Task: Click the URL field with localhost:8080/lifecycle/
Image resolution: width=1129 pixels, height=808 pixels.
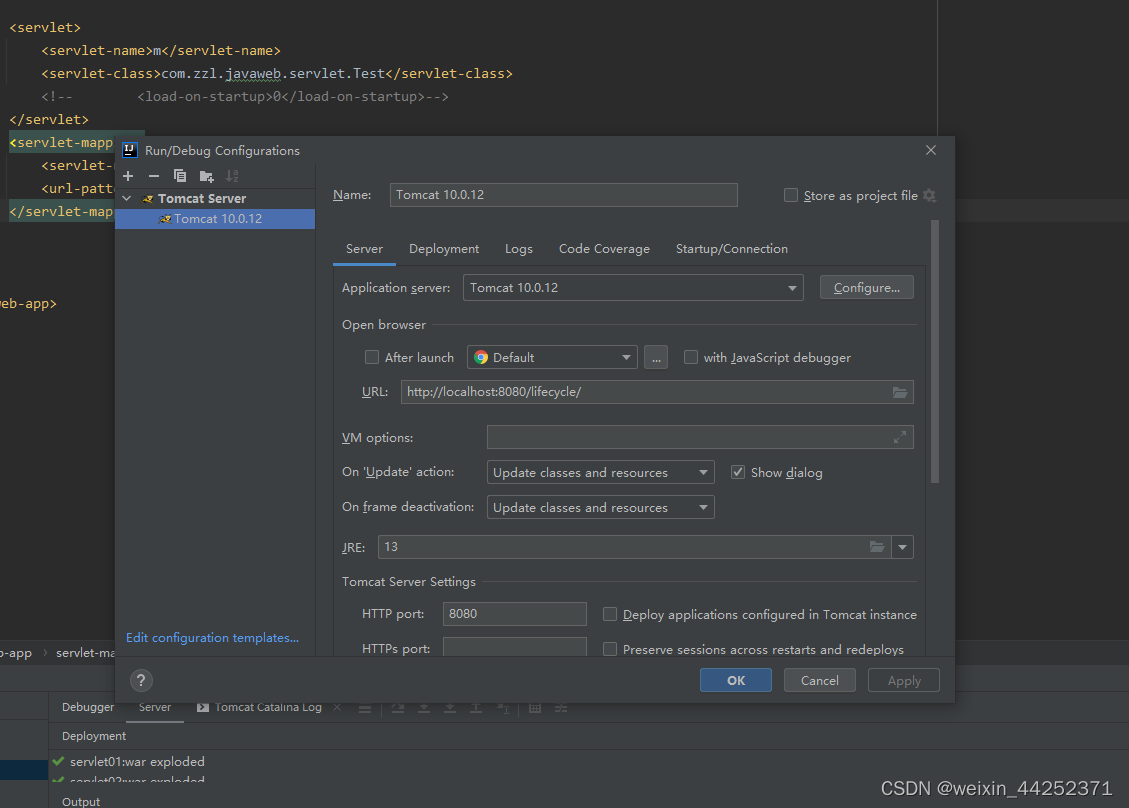Action: tap(657, 392)
